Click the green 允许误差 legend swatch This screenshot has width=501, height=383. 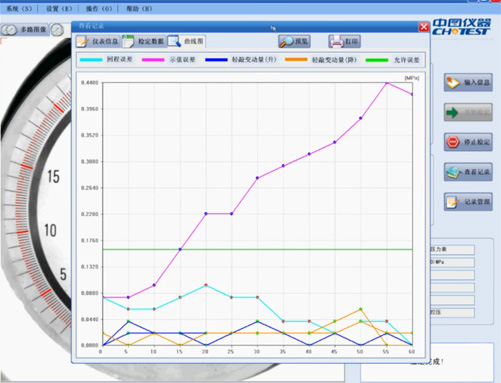tap(377, 60)
